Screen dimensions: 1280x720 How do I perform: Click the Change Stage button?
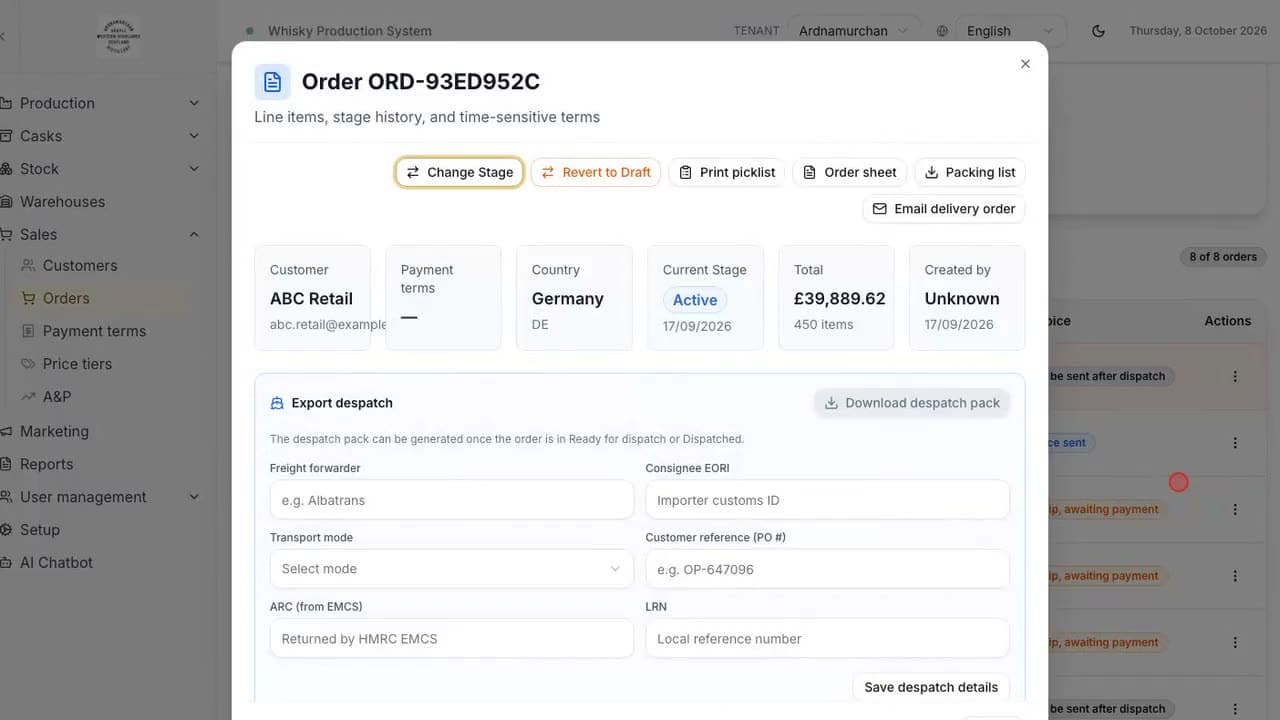459,172
